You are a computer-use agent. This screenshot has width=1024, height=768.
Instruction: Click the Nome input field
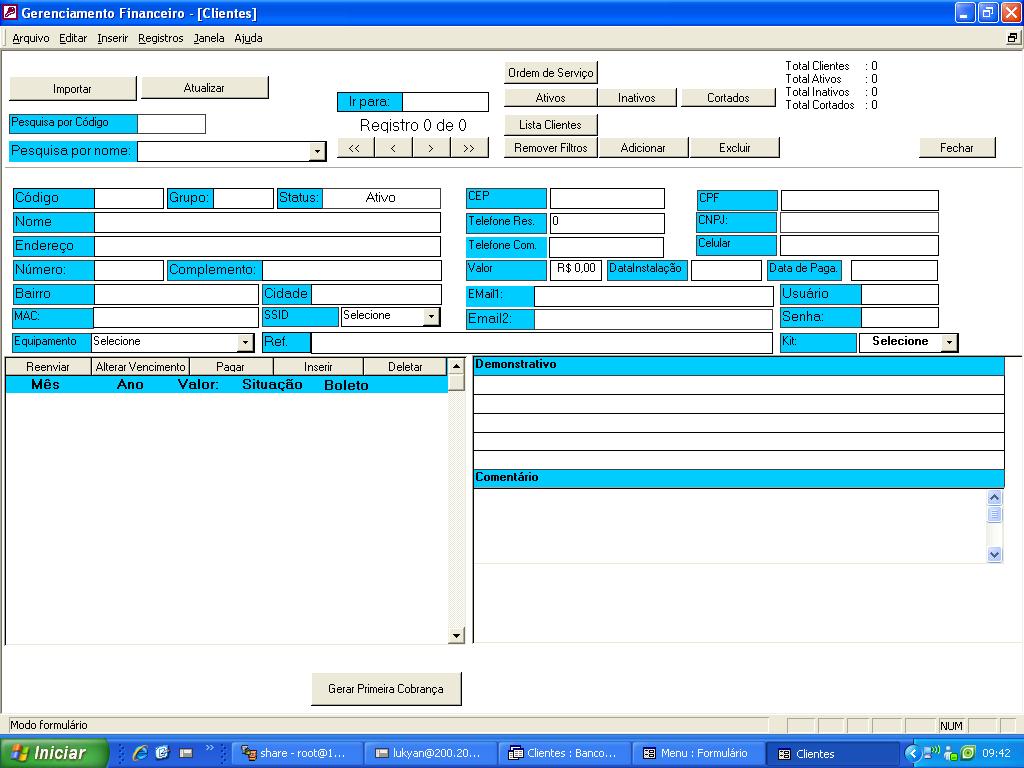[x=268, y=222]
